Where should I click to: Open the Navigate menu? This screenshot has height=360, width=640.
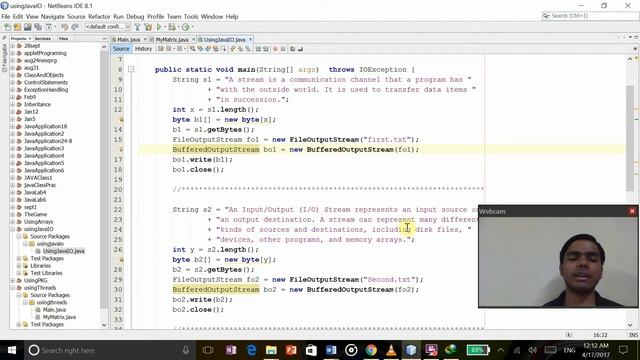coord(53,17)
